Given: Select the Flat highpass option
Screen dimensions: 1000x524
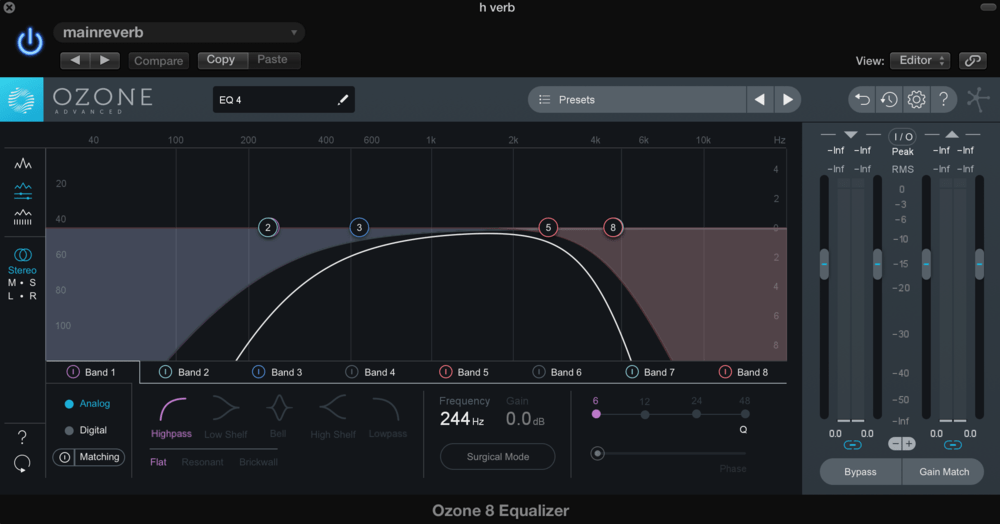Looking at the screenshot, I should 158,462.
